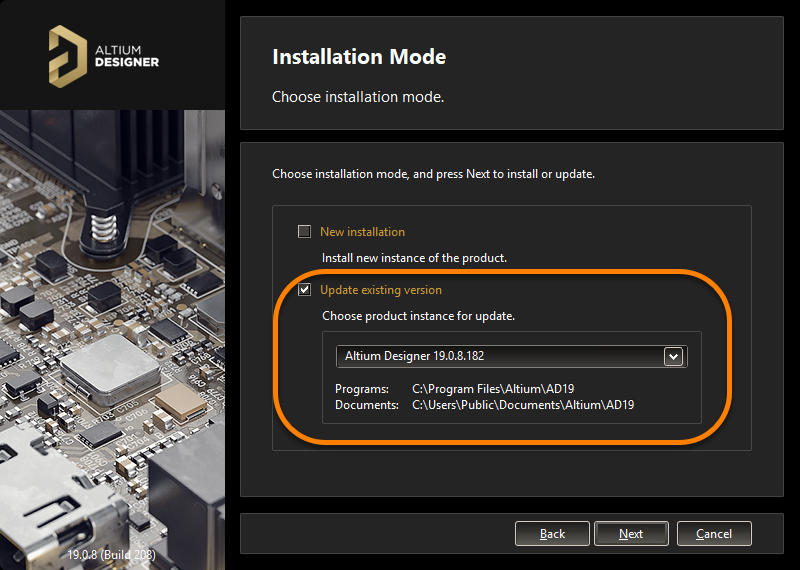Screen dimensions: 800x570
Task: Click the Installation Mode heading
Action: [359, 57]
